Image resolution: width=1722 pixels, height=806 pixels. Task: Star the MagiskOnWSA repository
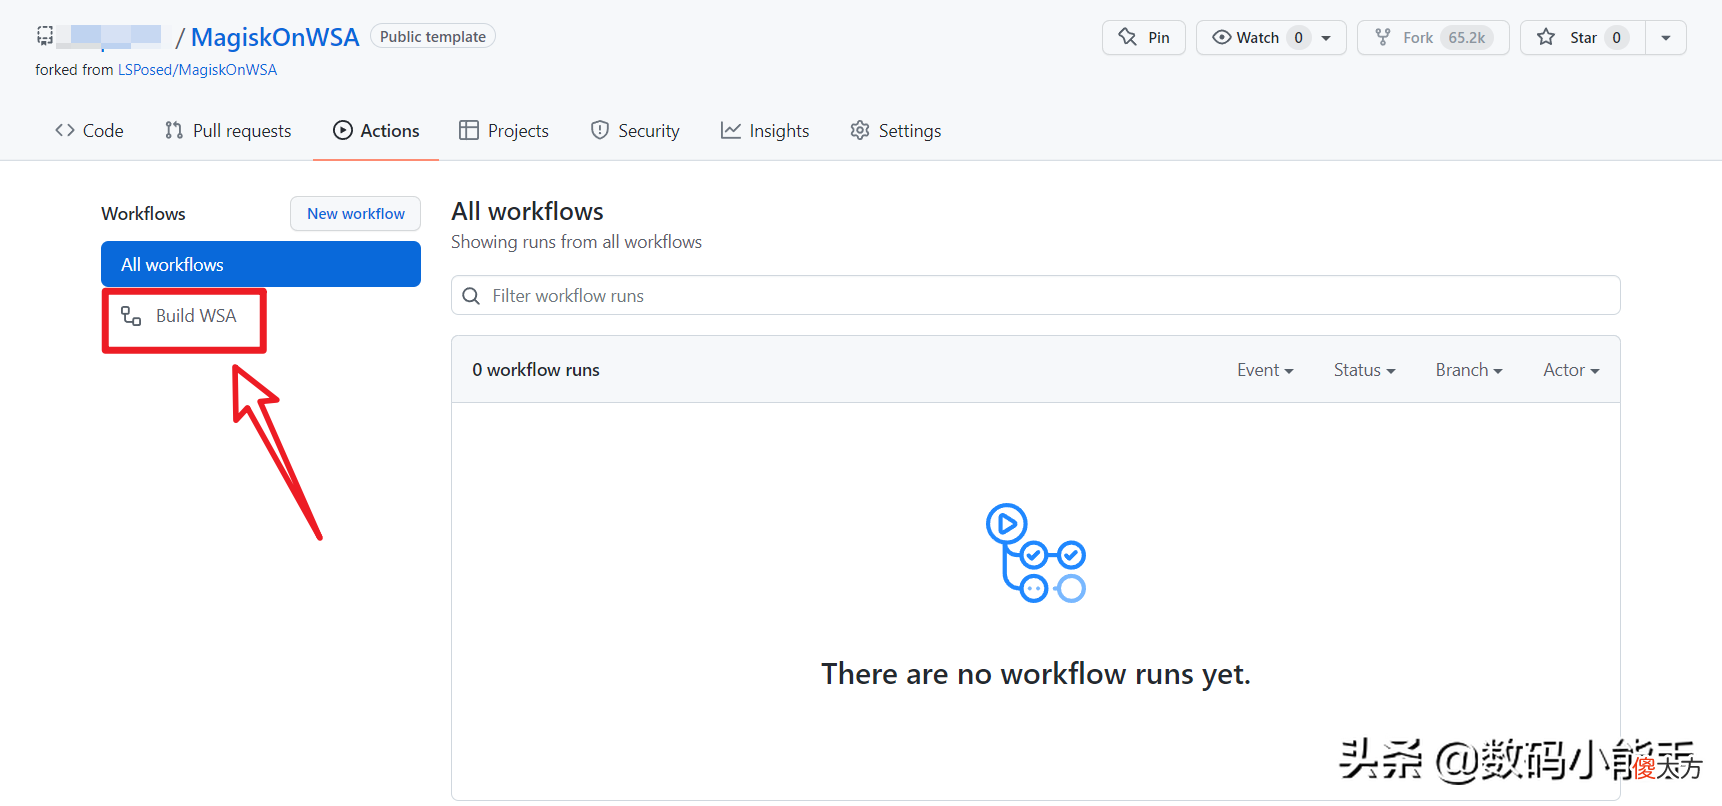click(x=1583, y=37)
